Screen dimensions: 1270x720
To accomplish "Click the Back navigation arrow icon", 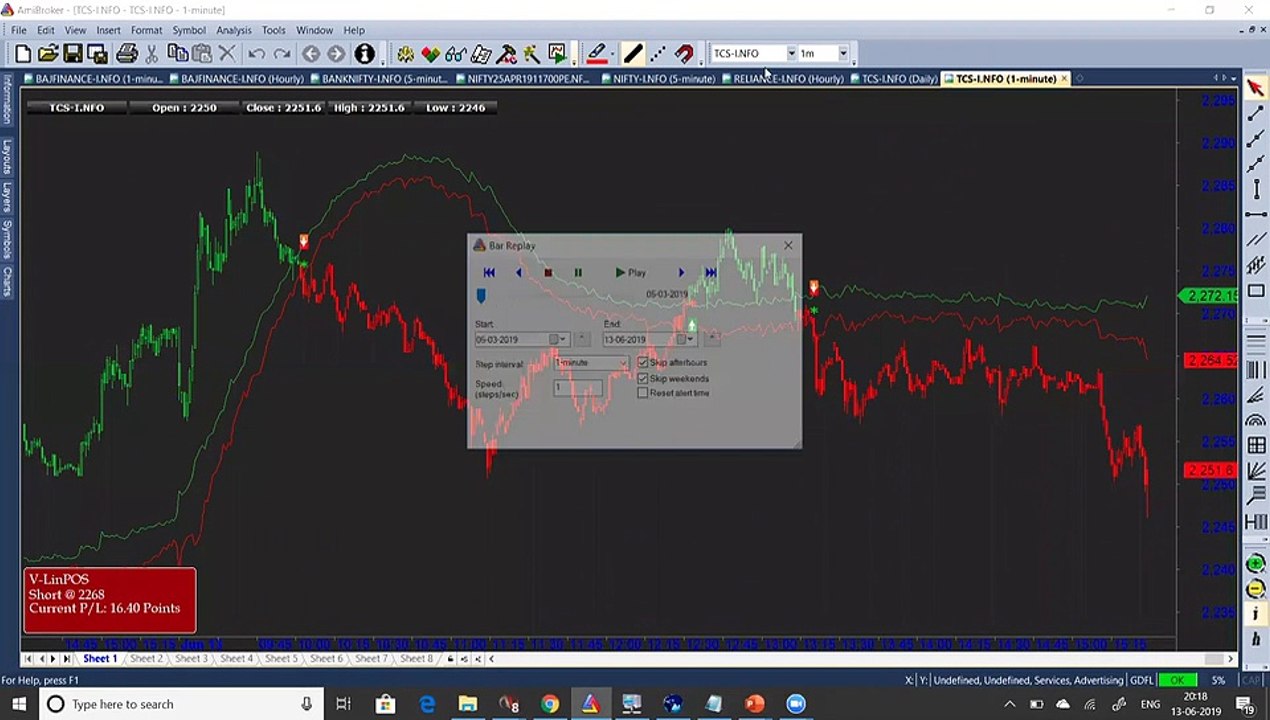I will click(x=311, y=53).
